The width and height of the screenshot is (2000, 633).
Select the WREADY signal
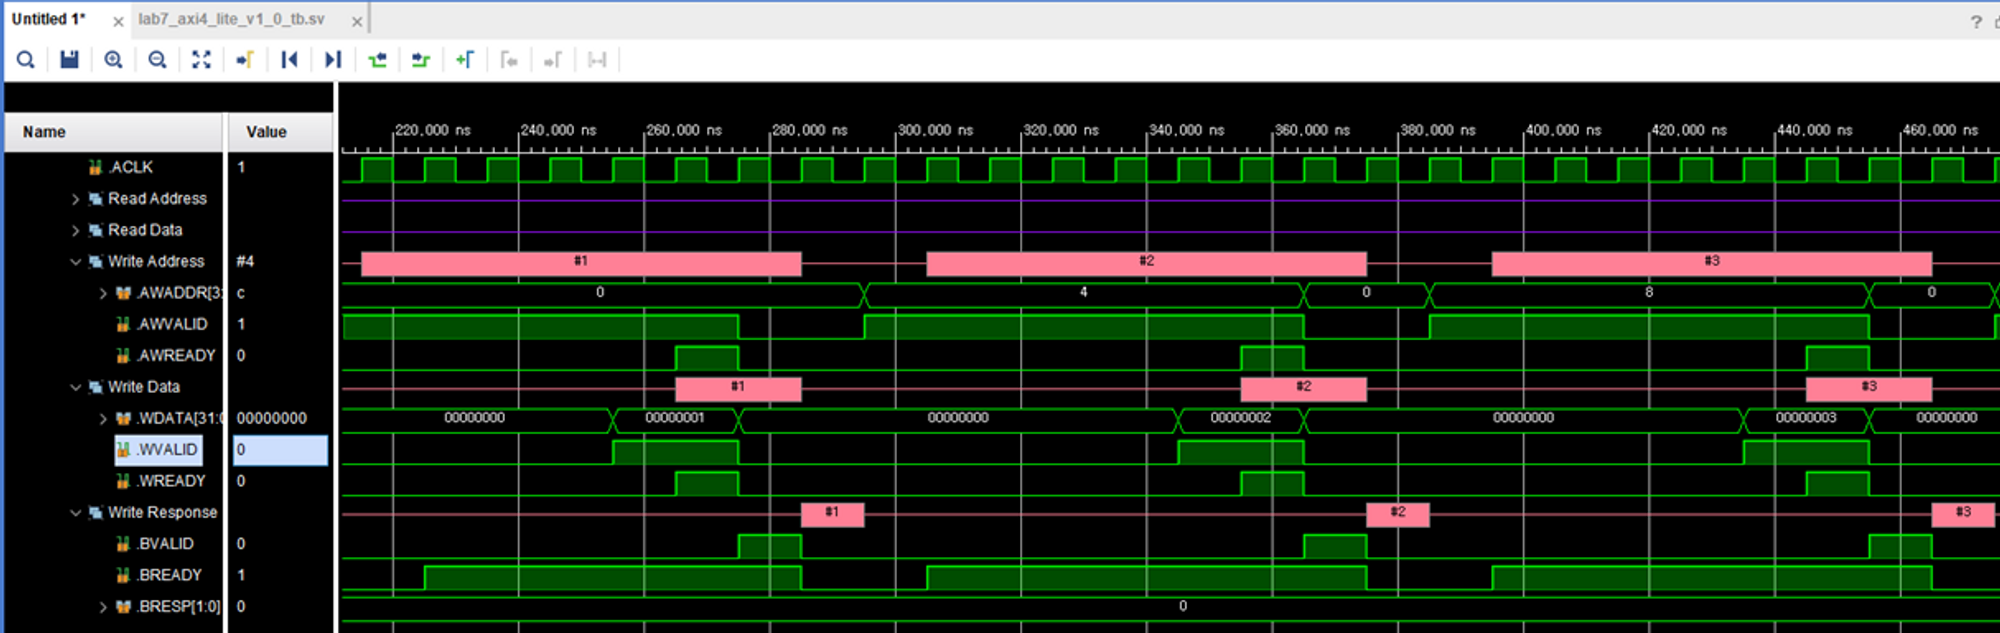coord(171,481)
